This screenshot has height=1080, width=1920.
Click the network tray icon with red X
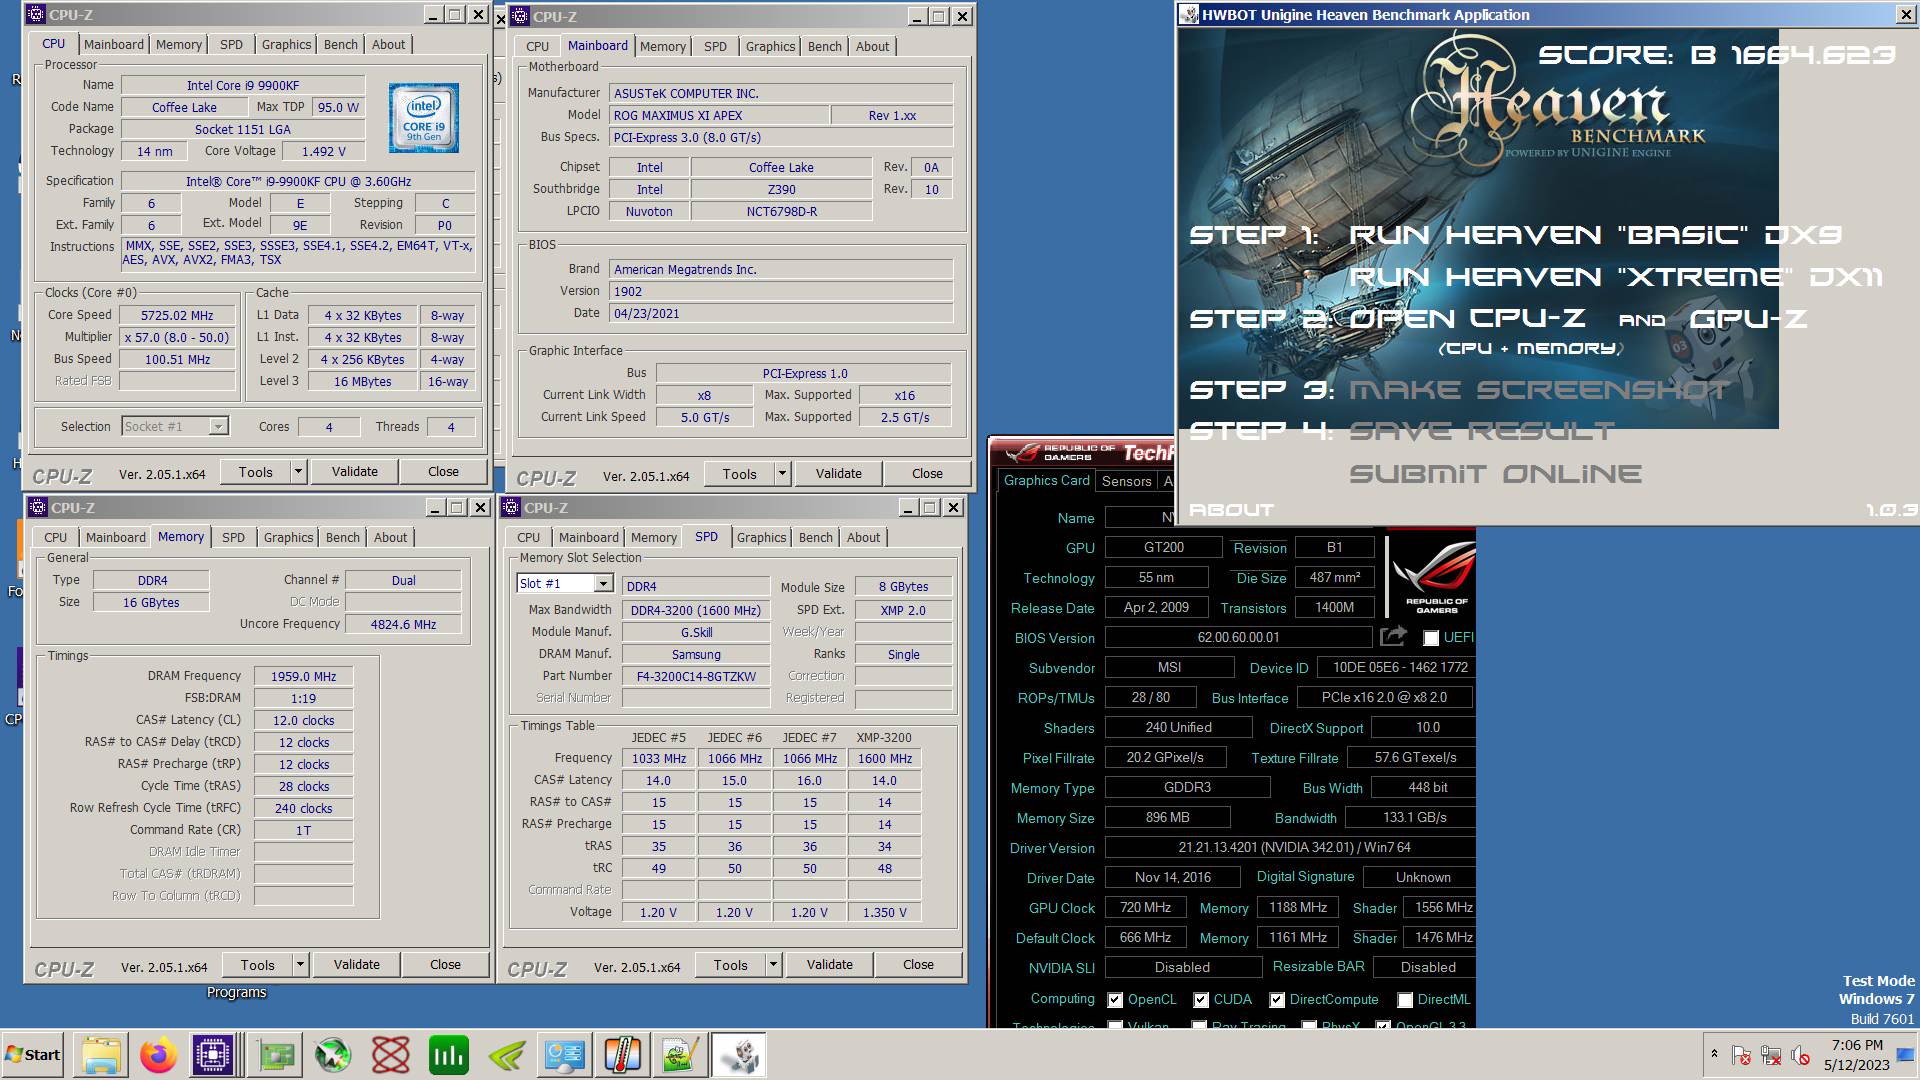click(1771, 1055)
